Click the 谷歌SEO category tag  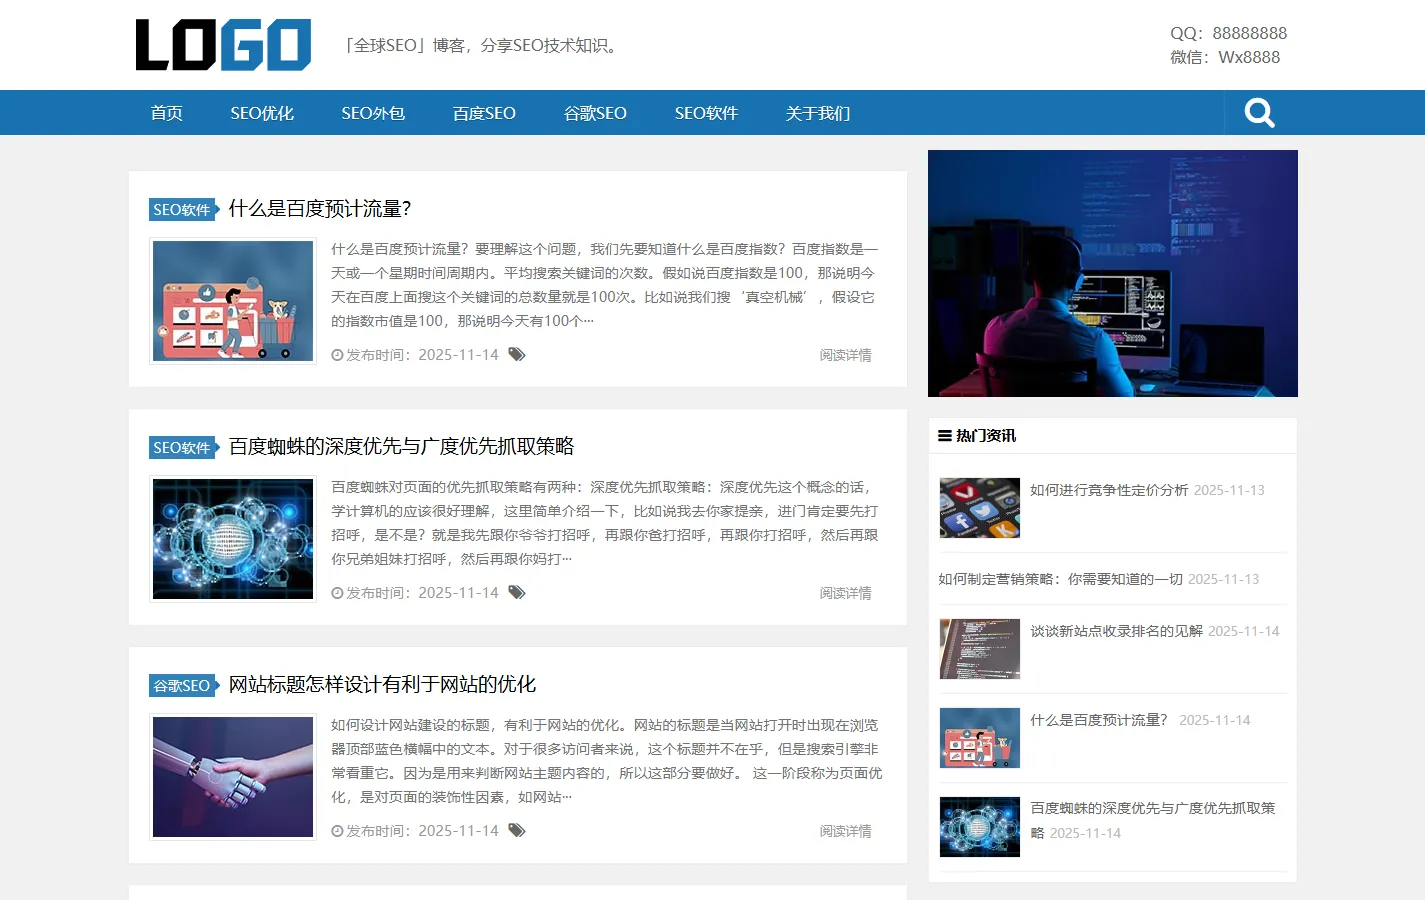coord(184,686)
